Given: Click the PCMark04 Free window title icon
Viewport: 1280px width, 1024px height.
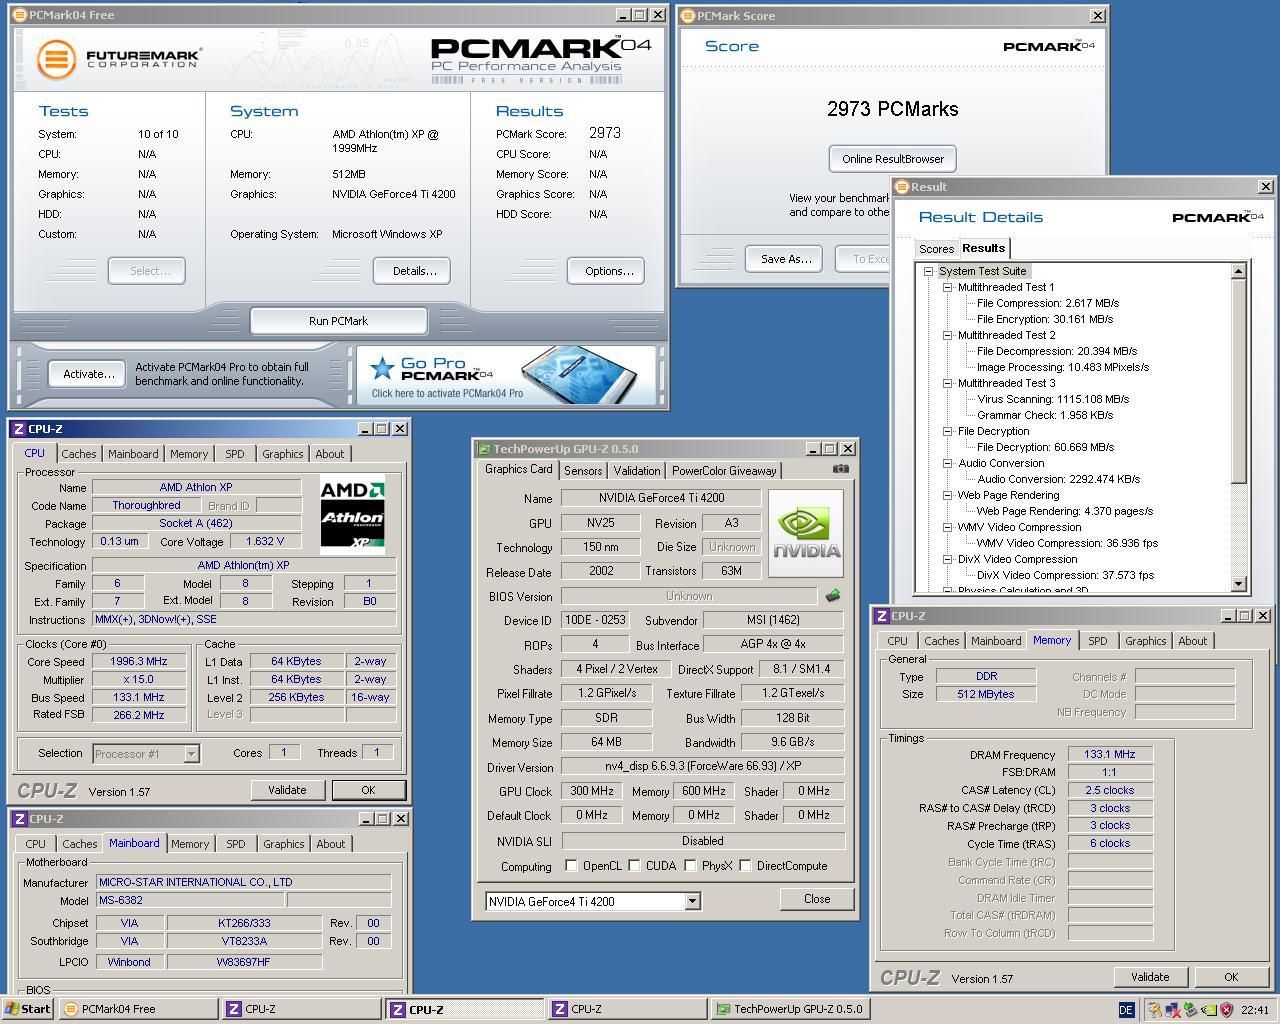Looking at the screenshot, I should (x=20, y=15).
